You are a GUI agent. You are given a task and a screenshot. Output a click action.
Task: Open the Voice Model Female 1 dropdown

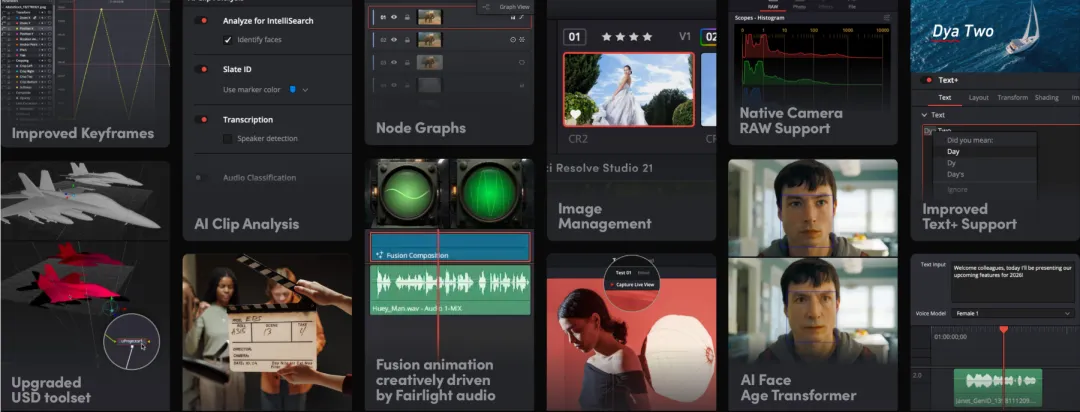click(1012, 313)
